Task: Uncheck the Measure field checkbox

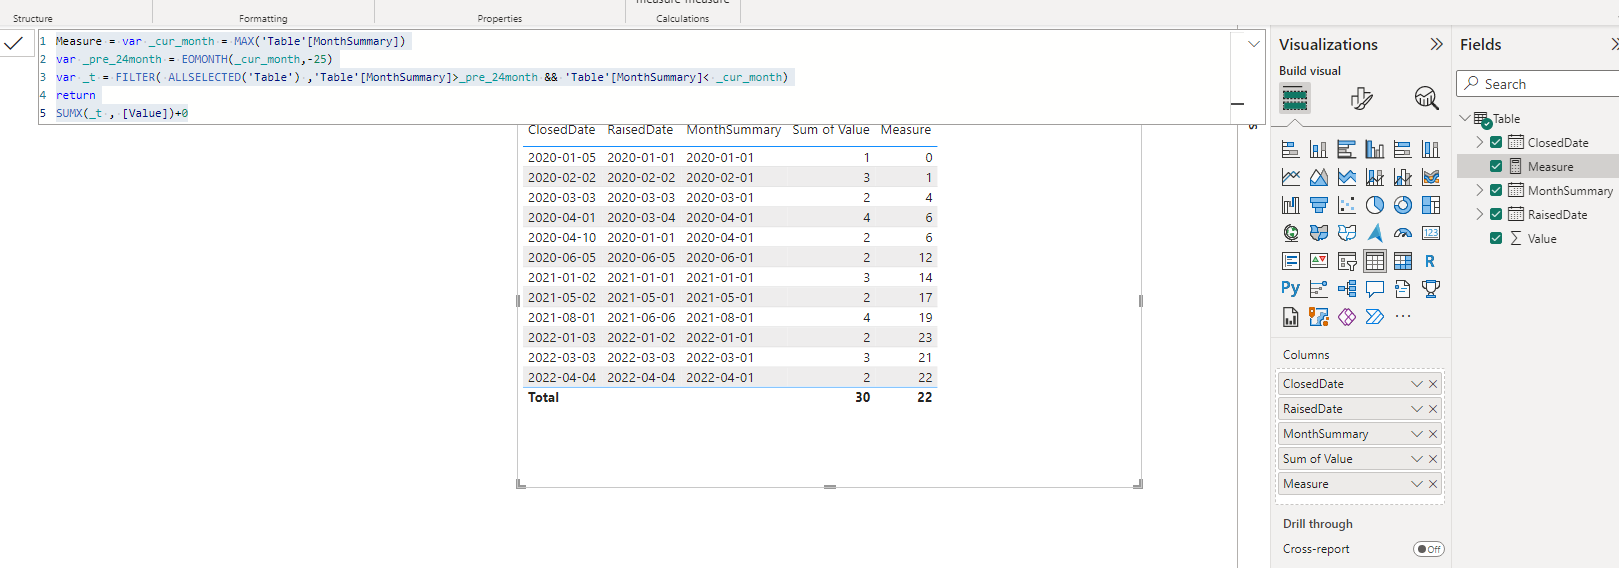Action: click(1496, 166)
